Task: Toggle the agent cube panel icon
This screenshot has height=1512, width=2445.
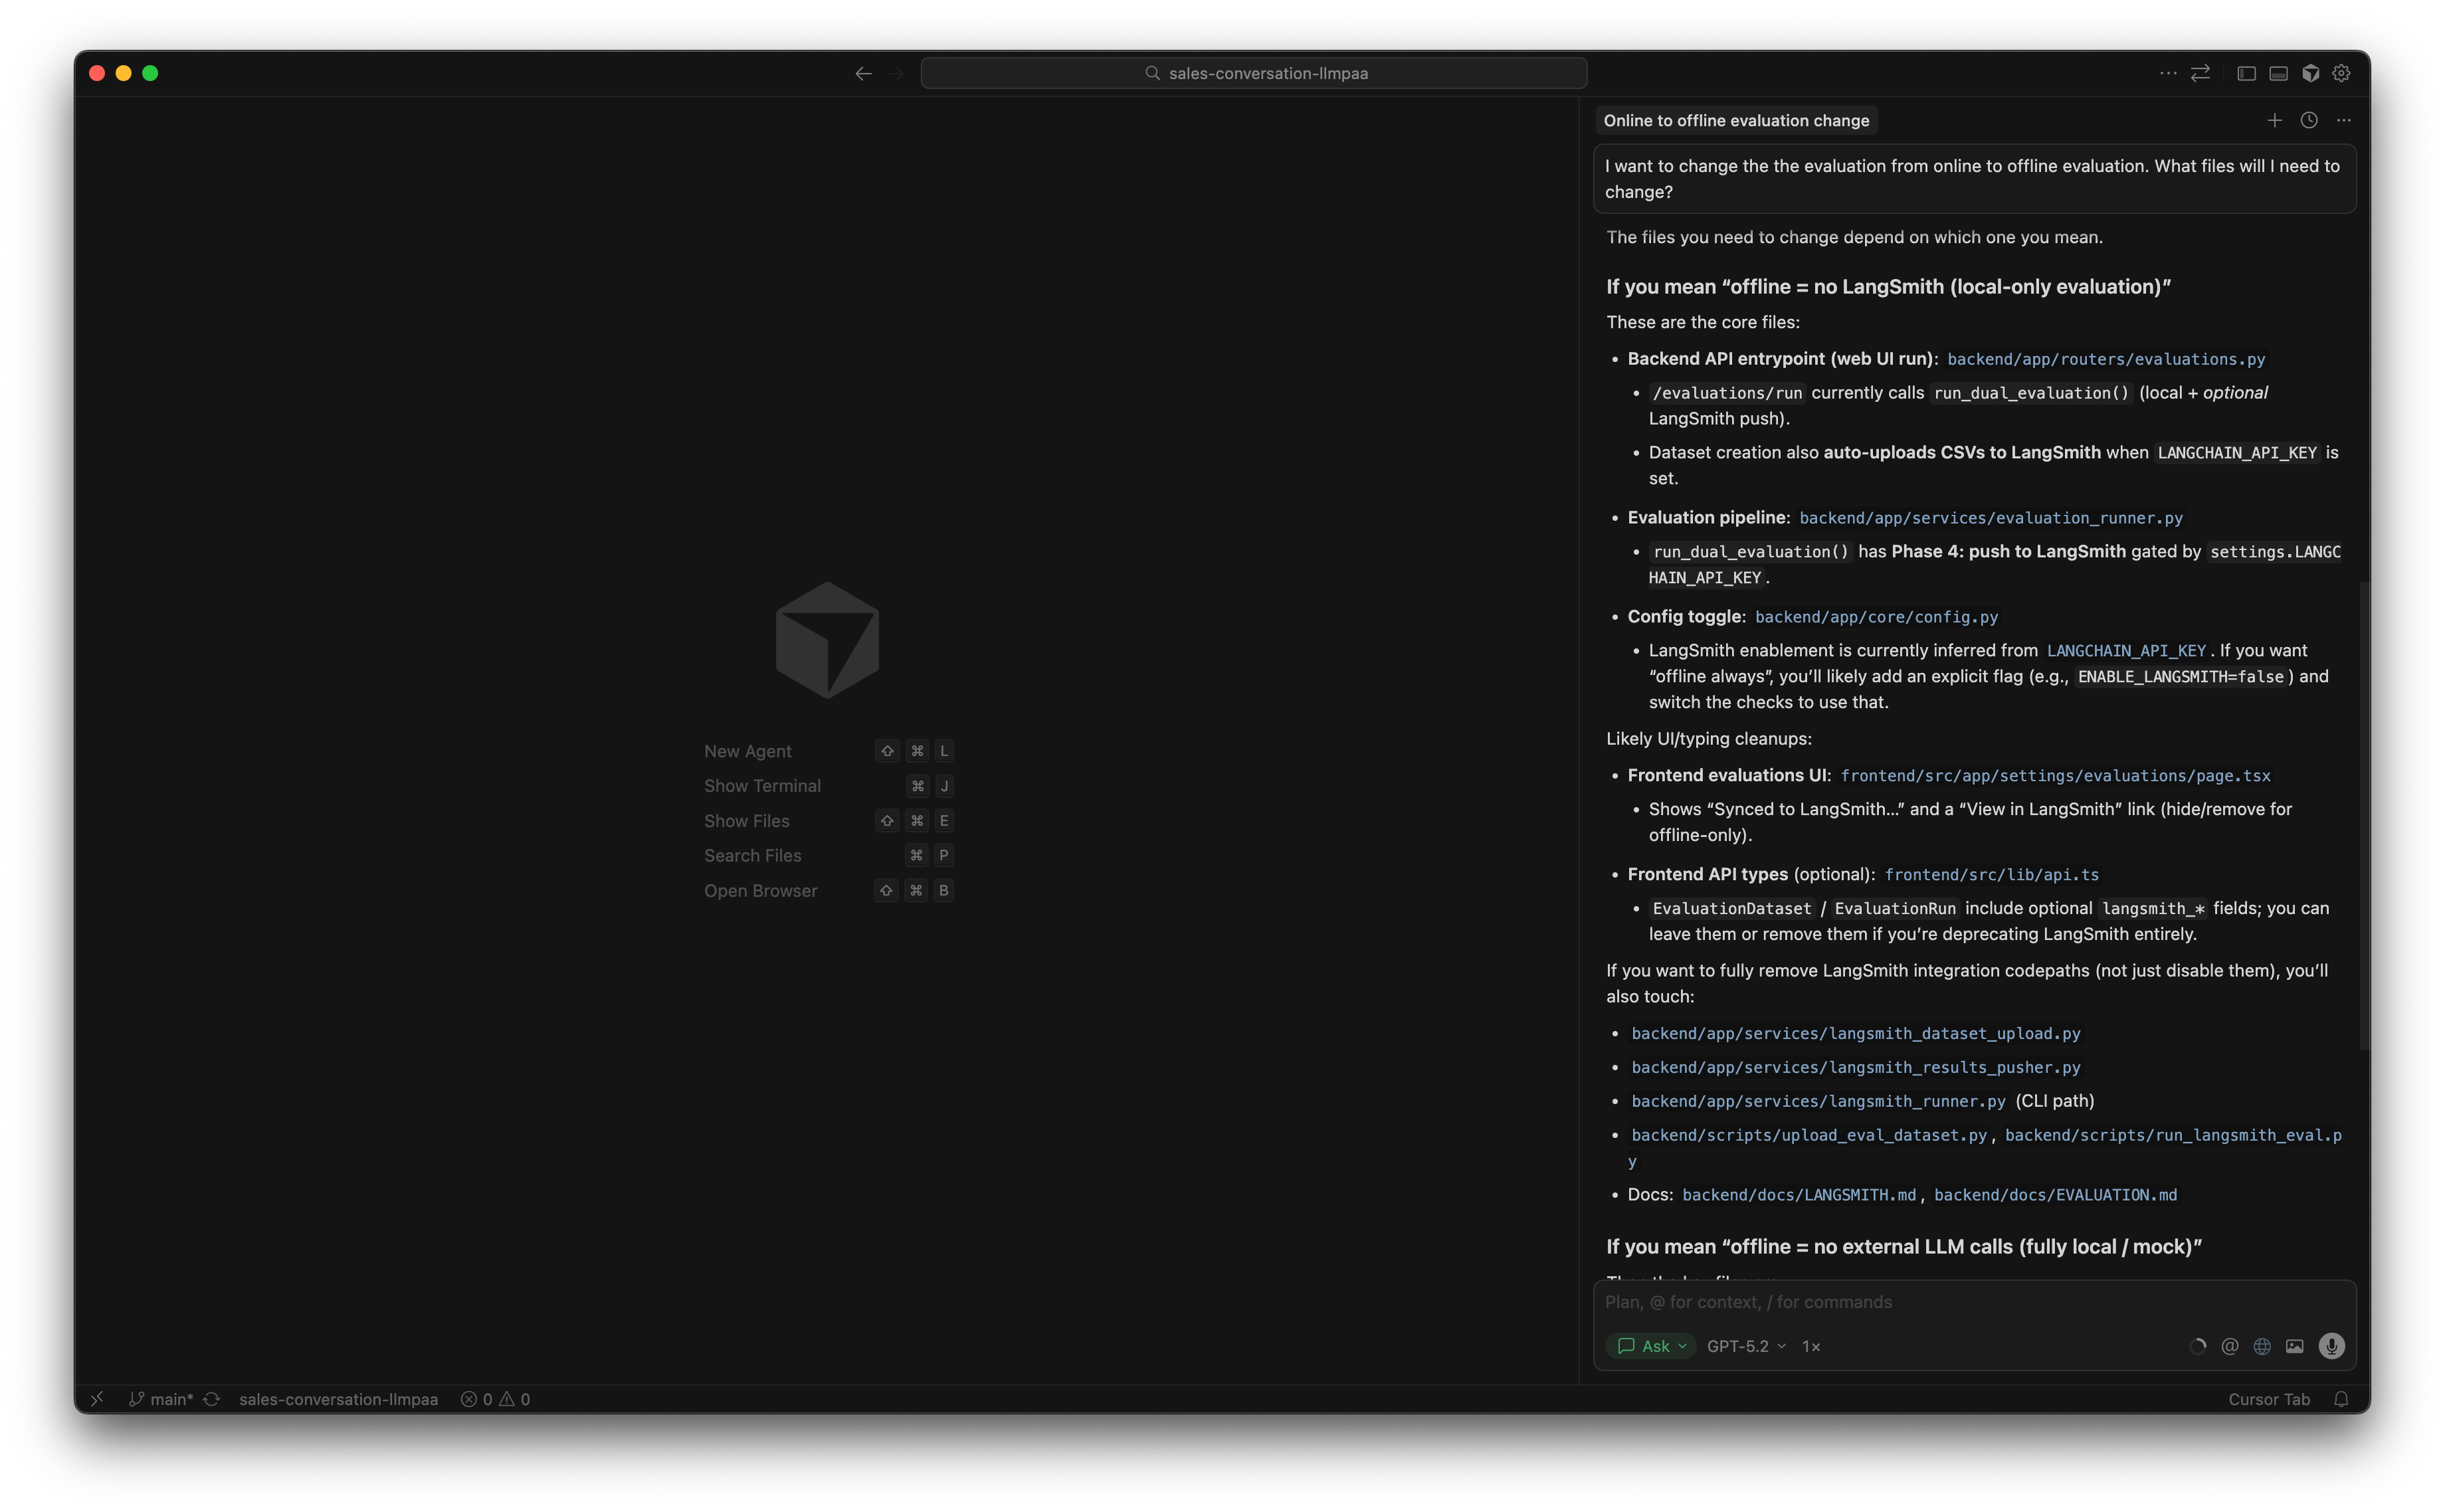Action: (x=2310, y=73)
